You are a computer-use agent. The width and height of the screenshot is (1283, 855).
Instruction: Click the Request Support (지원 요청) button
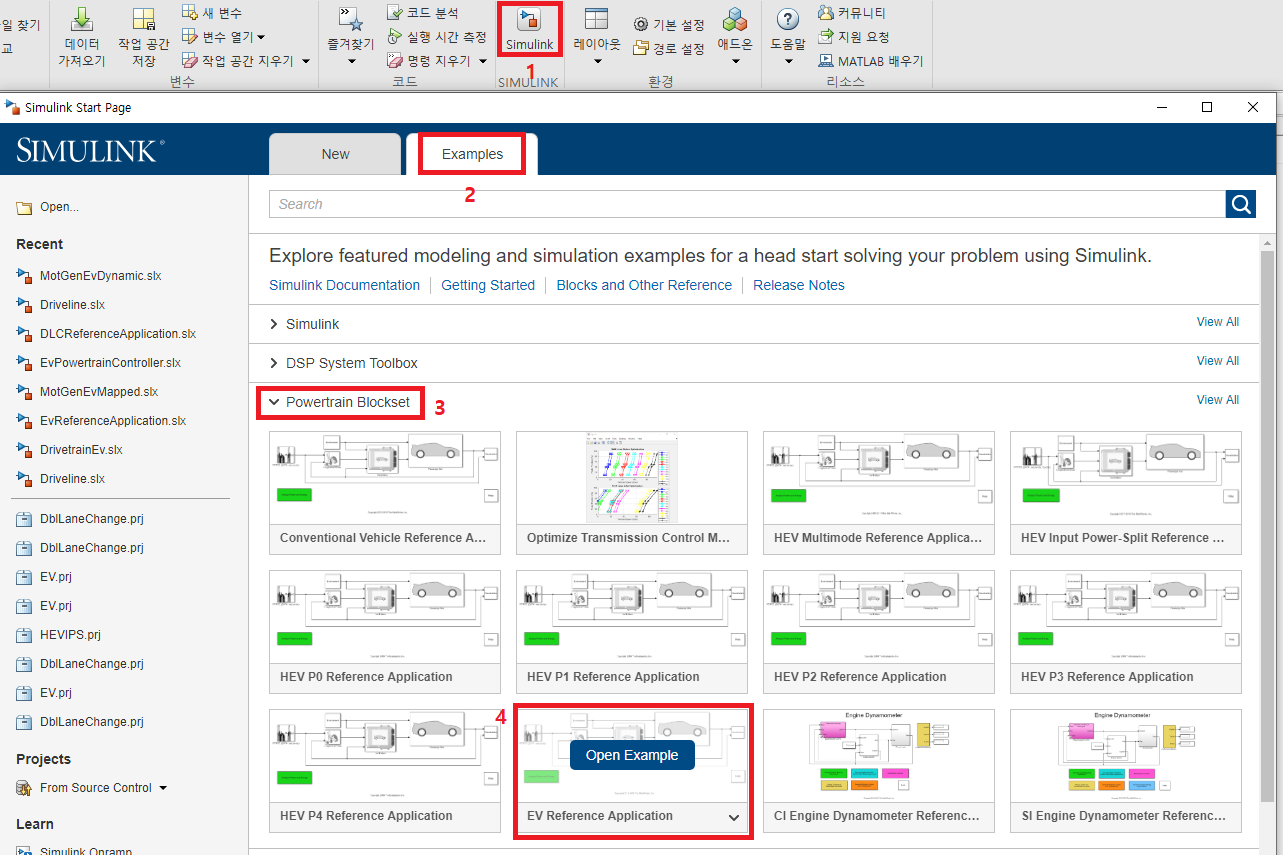854,37
